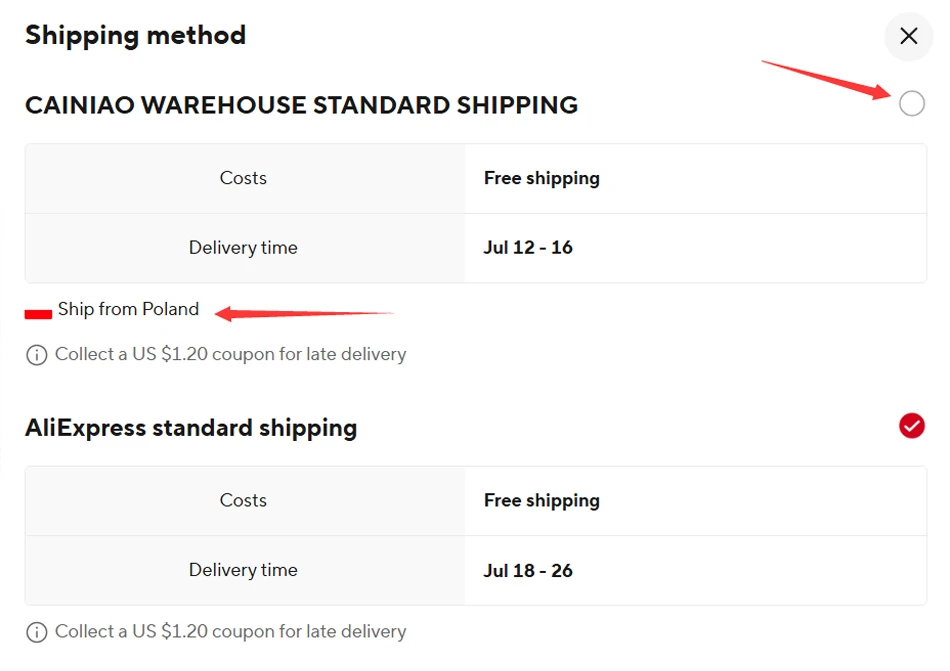Click 'Jul 18 - 26' delivery time
950x671 pixels.
[x=528, y=570]
